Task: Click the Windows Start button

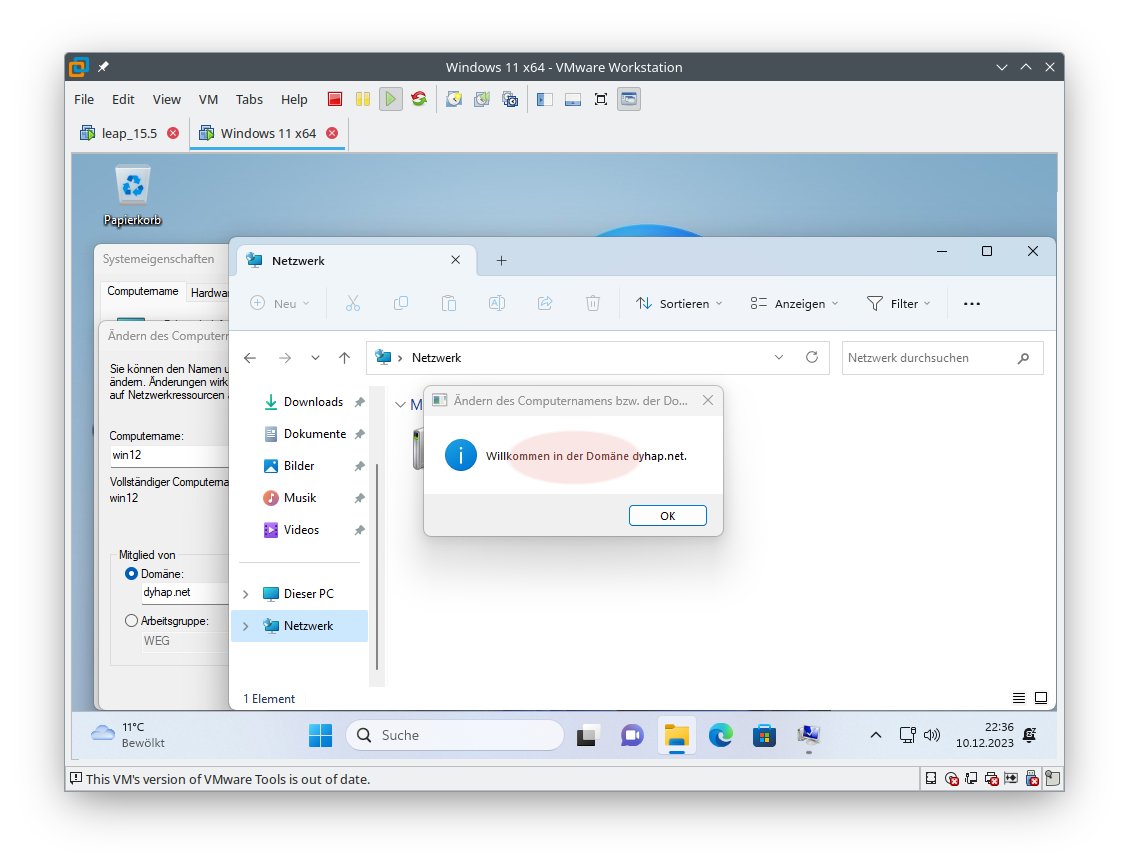Action: [x=320, y=736]
